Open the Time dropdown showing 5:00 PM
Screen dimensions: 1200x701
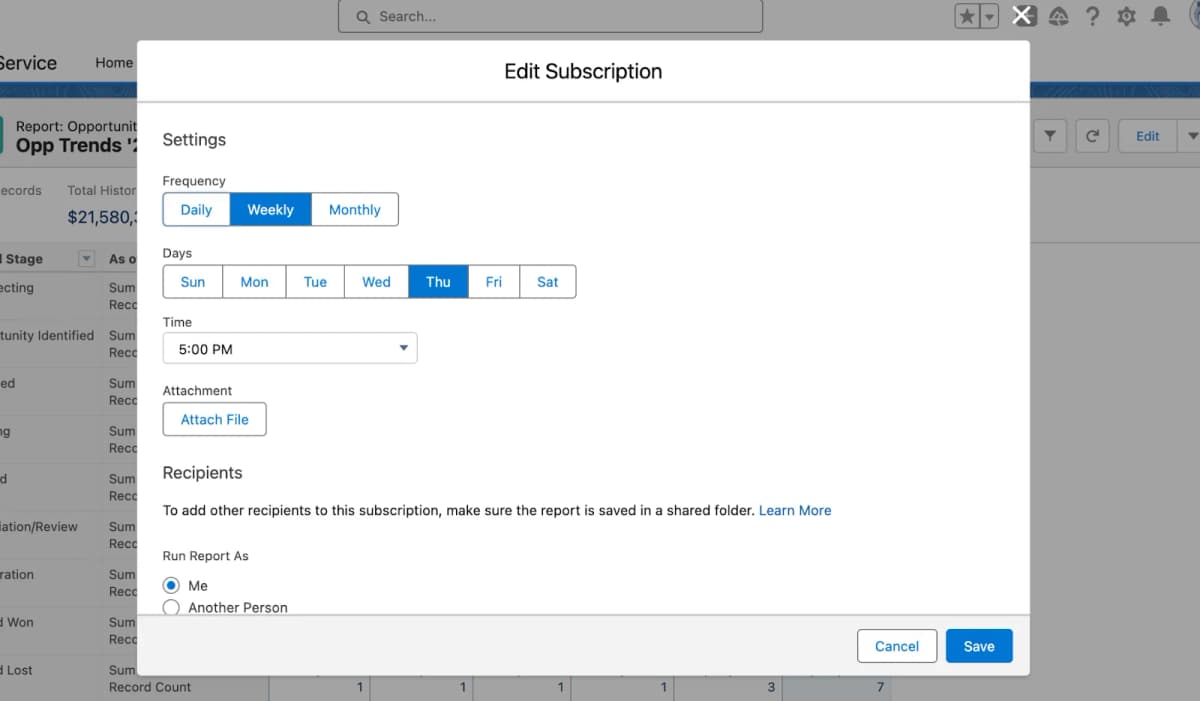[x=290, y=348]
